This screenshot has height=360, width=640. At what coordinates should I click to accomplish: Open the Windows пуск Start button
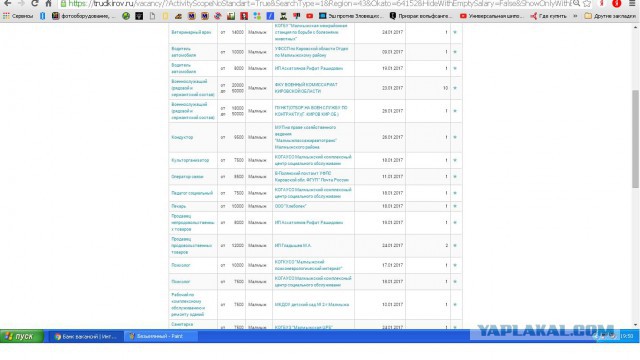[21, 336]
